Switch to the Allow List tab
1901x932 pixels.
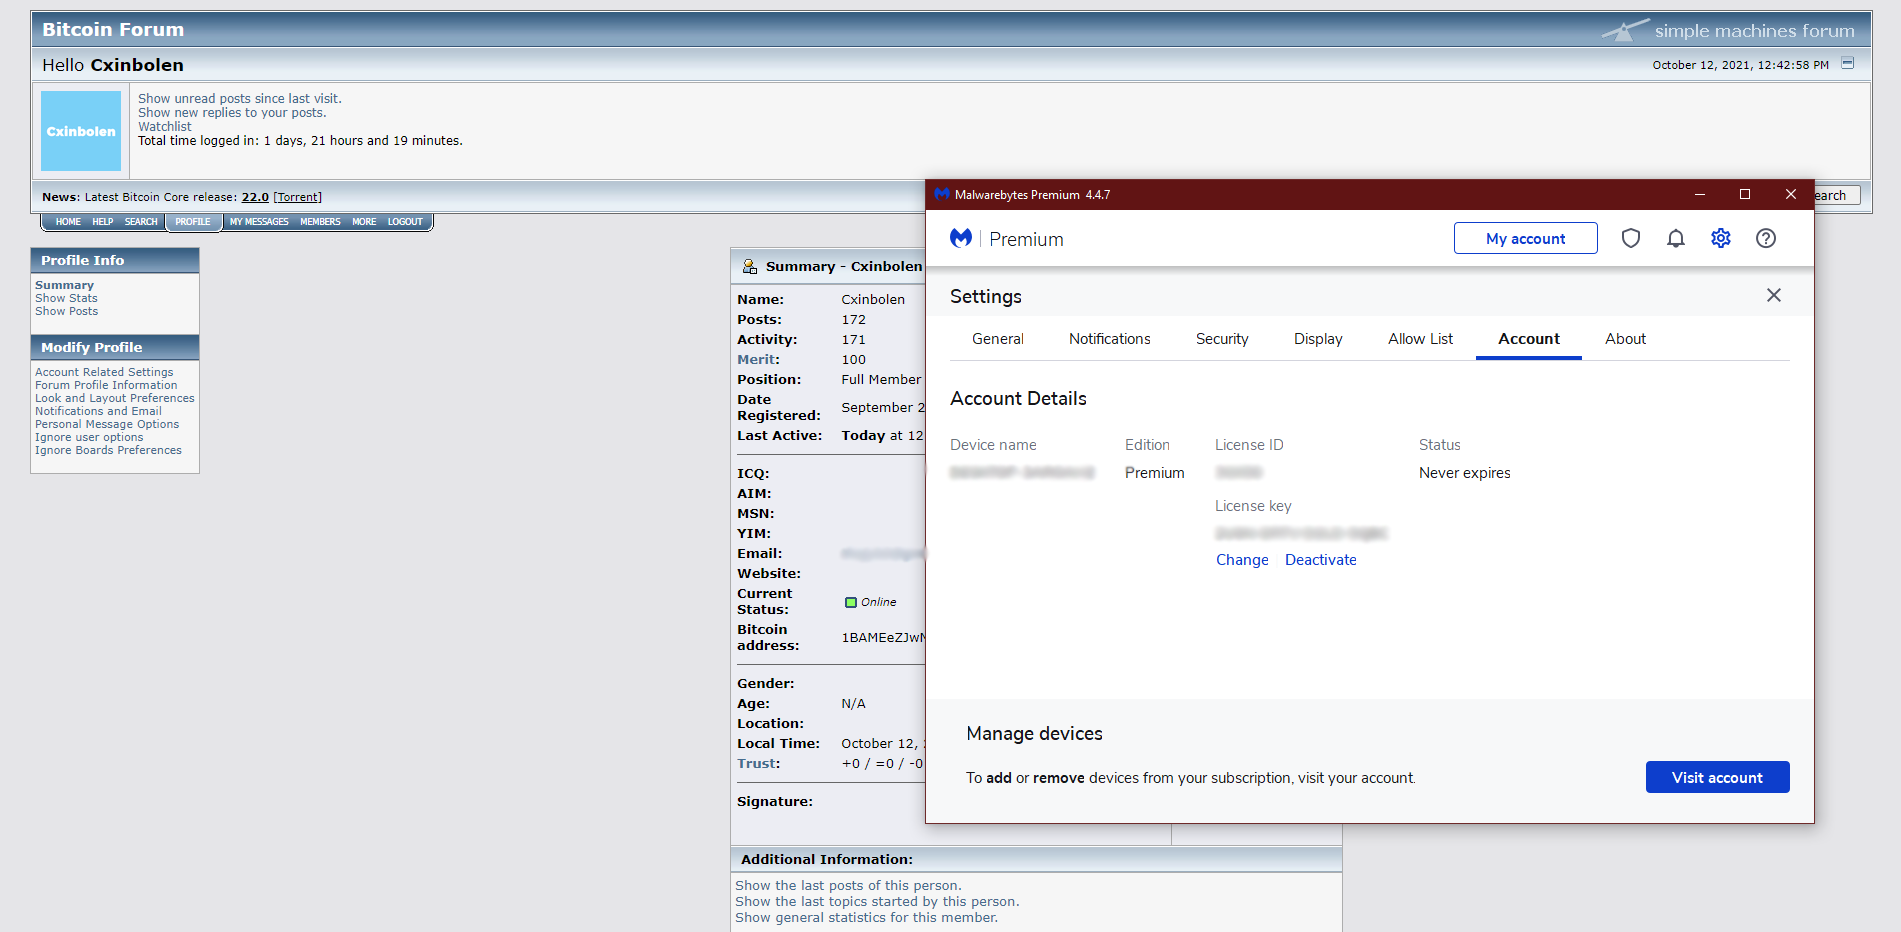pyautogui.click(x=1421, y=339)
